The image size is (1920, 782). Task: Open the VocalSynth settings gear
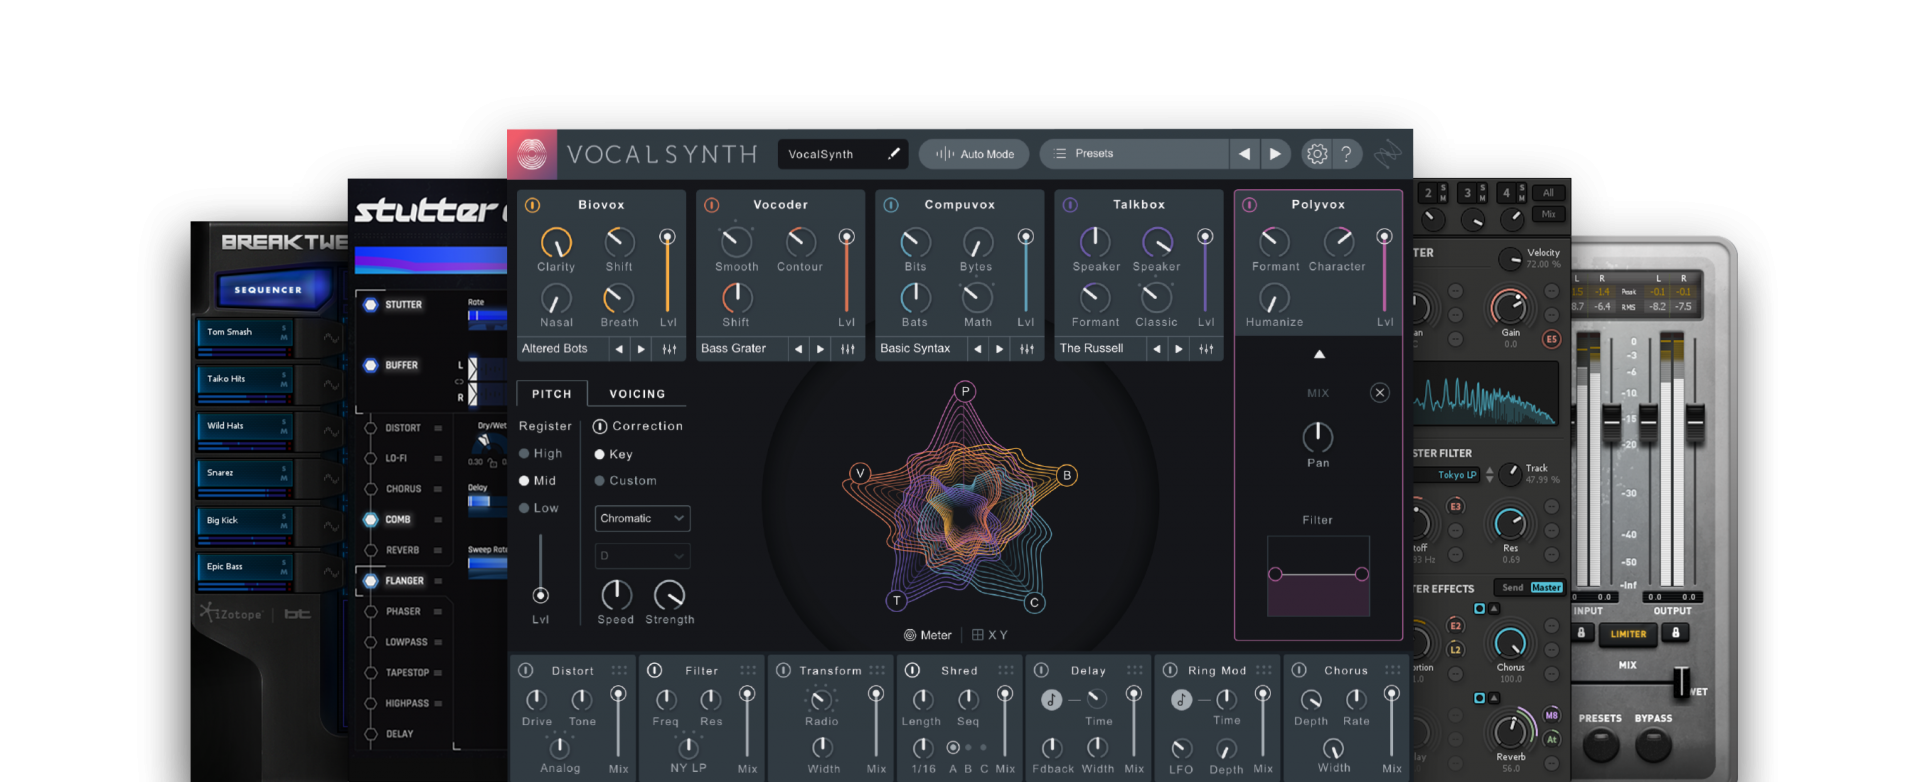pos(1317,154)
